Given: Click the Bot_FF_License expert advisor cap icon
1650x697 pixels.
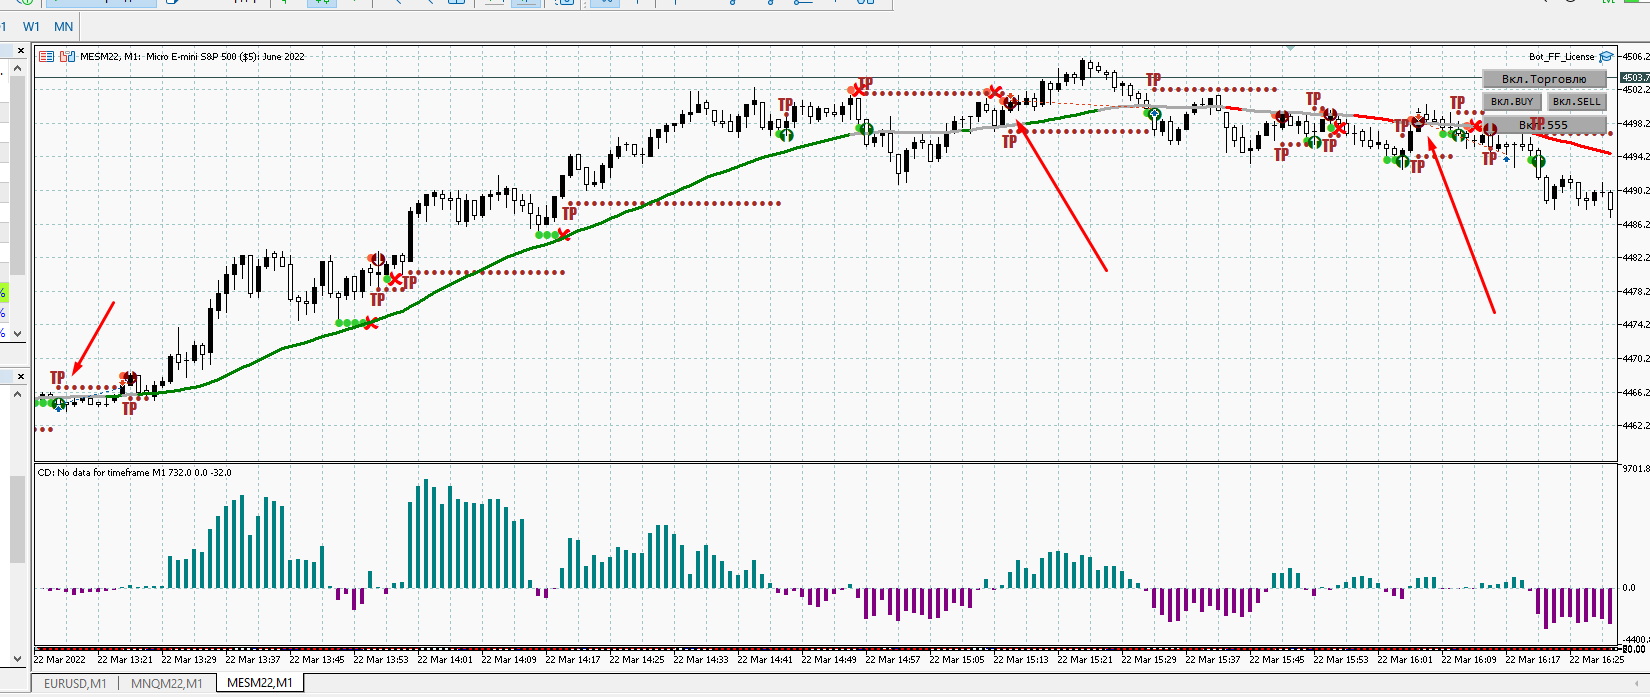Looking at the screenshot, I should tap(1606, 57).
